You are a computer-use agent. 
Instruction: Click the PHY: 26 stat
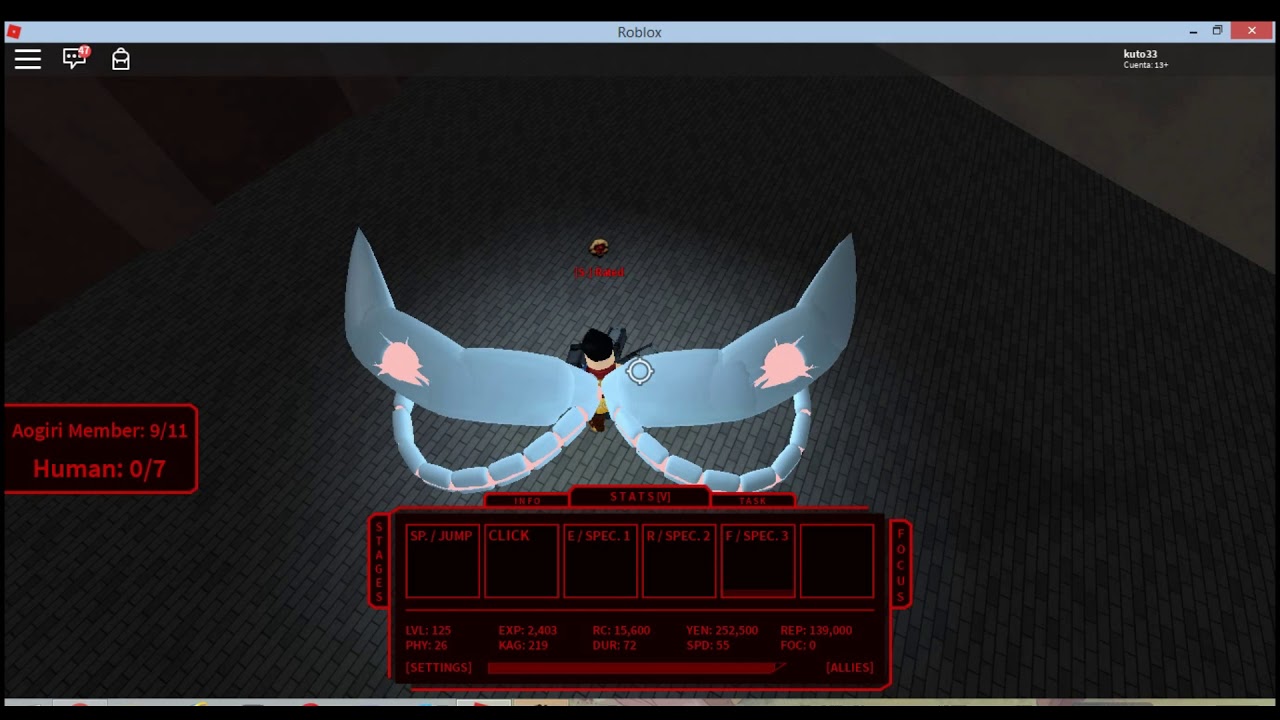click(x=426, y=646)
